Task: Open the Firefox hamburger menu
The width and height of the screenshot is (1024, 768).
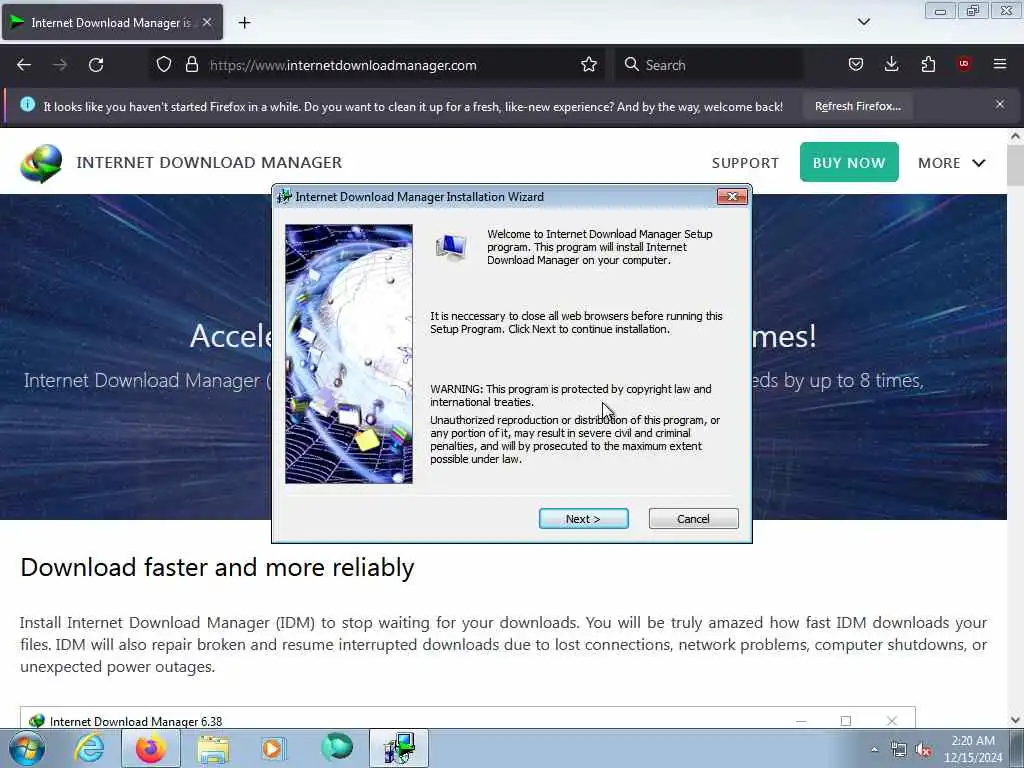Action: coord(1000,64)
